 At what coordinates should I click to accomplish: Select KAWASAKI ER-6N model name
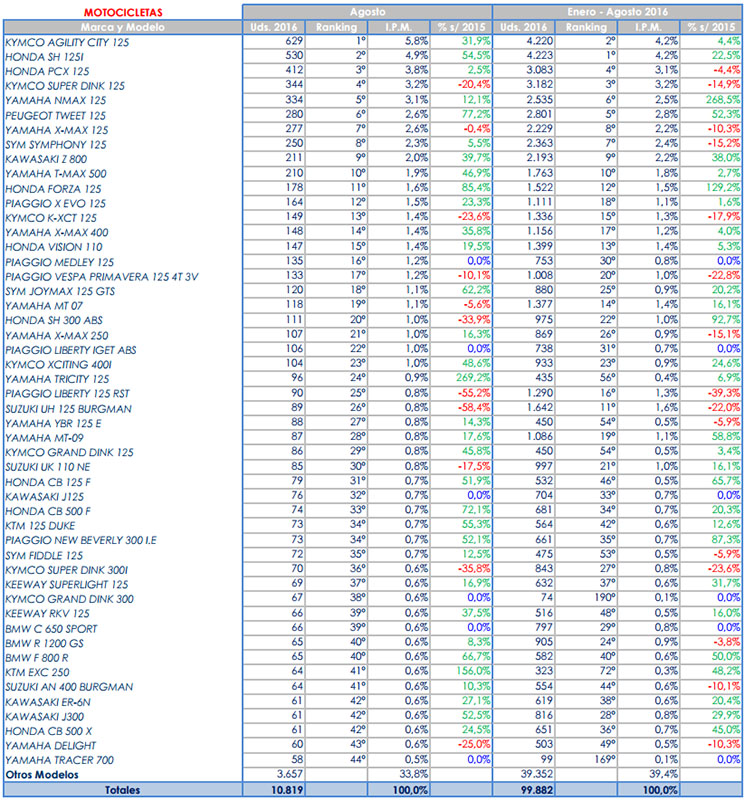[48, 702]
